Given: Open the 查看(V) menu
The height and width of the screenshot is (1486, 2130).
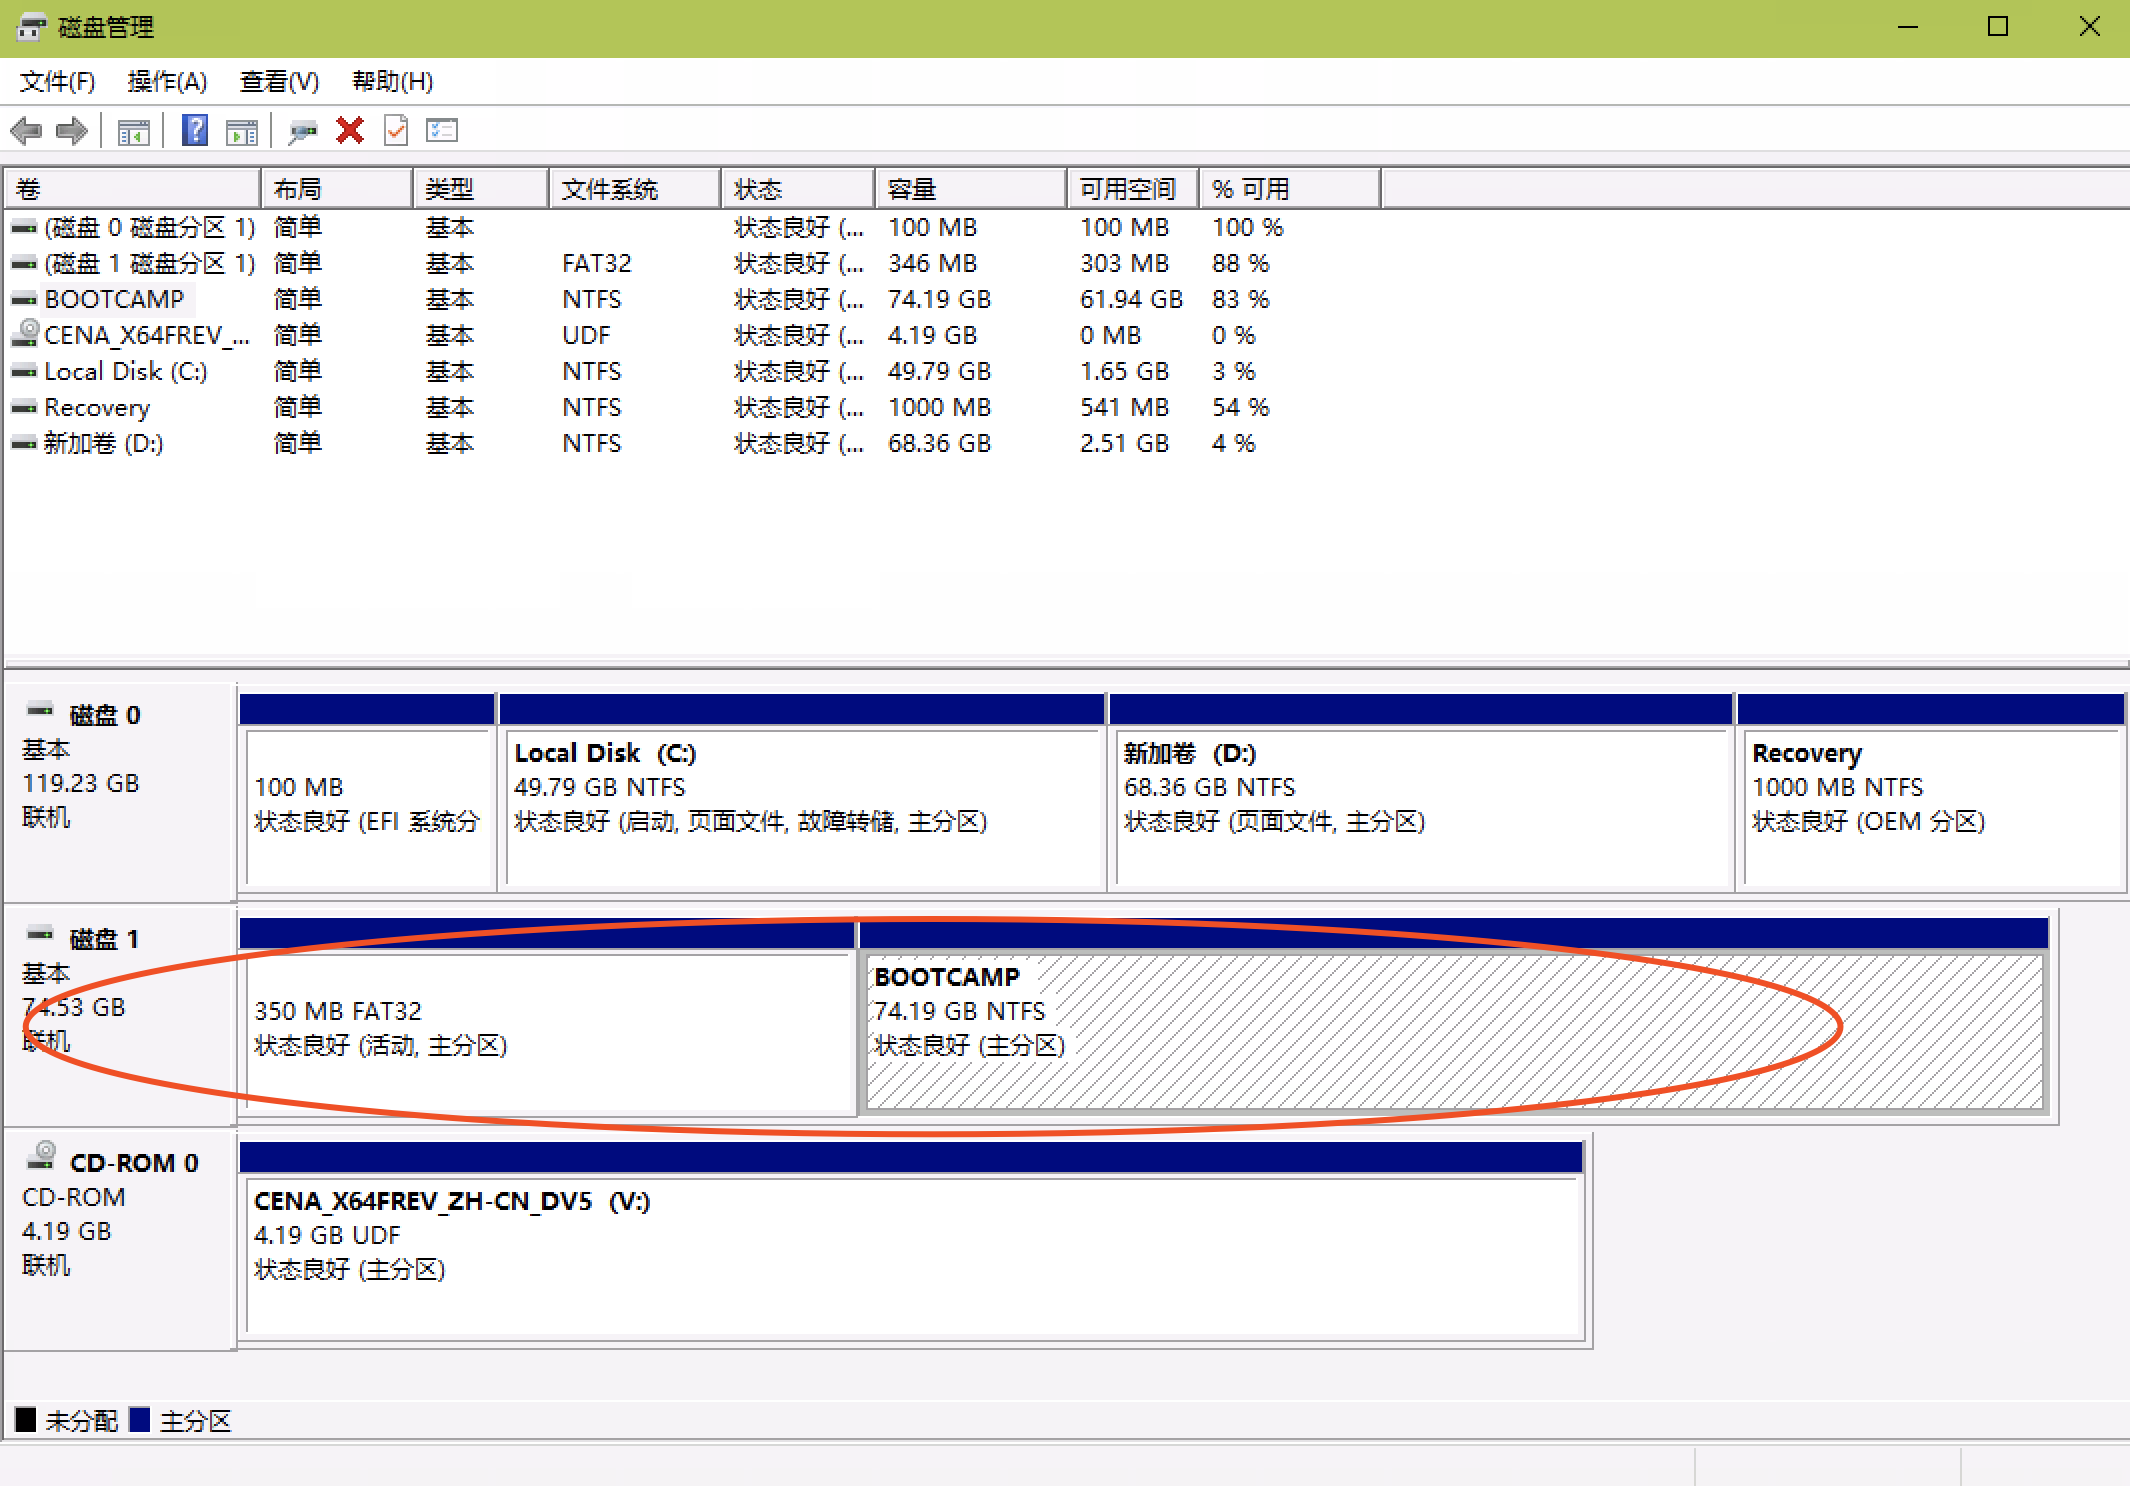Looking at the screenshot, I should click(x=279, y=82).
